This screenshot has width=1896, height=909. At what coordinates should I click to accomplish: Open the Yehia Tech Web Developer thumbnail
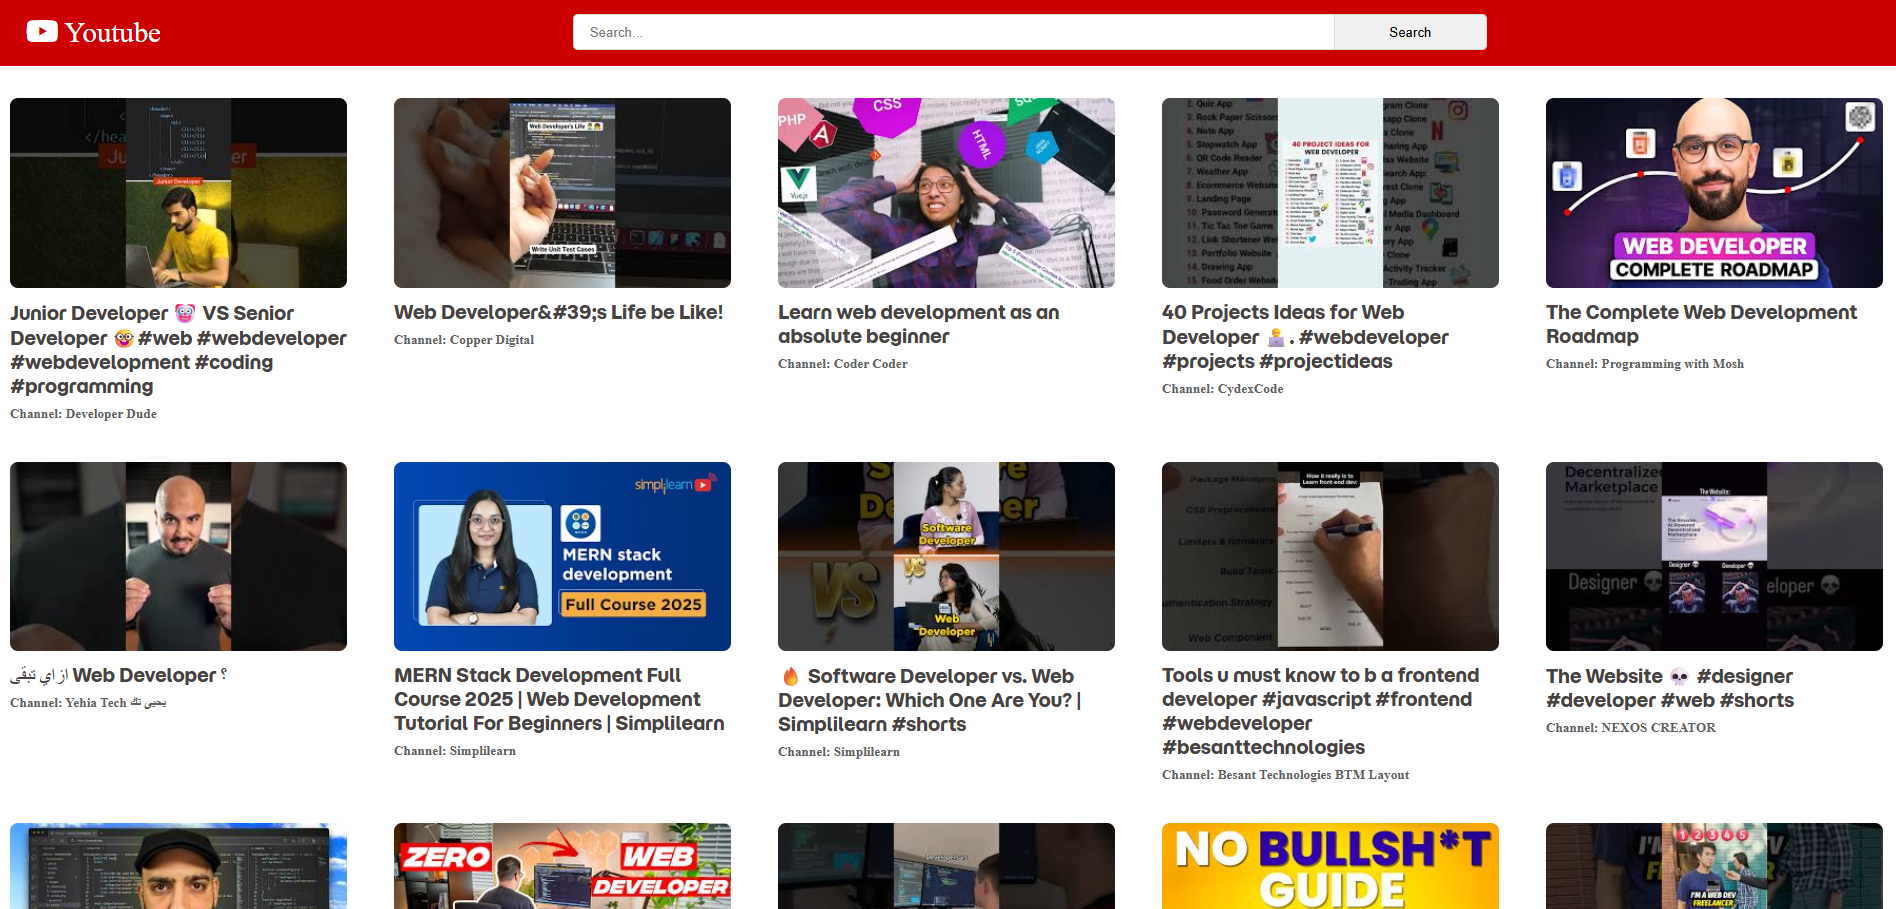178,556
